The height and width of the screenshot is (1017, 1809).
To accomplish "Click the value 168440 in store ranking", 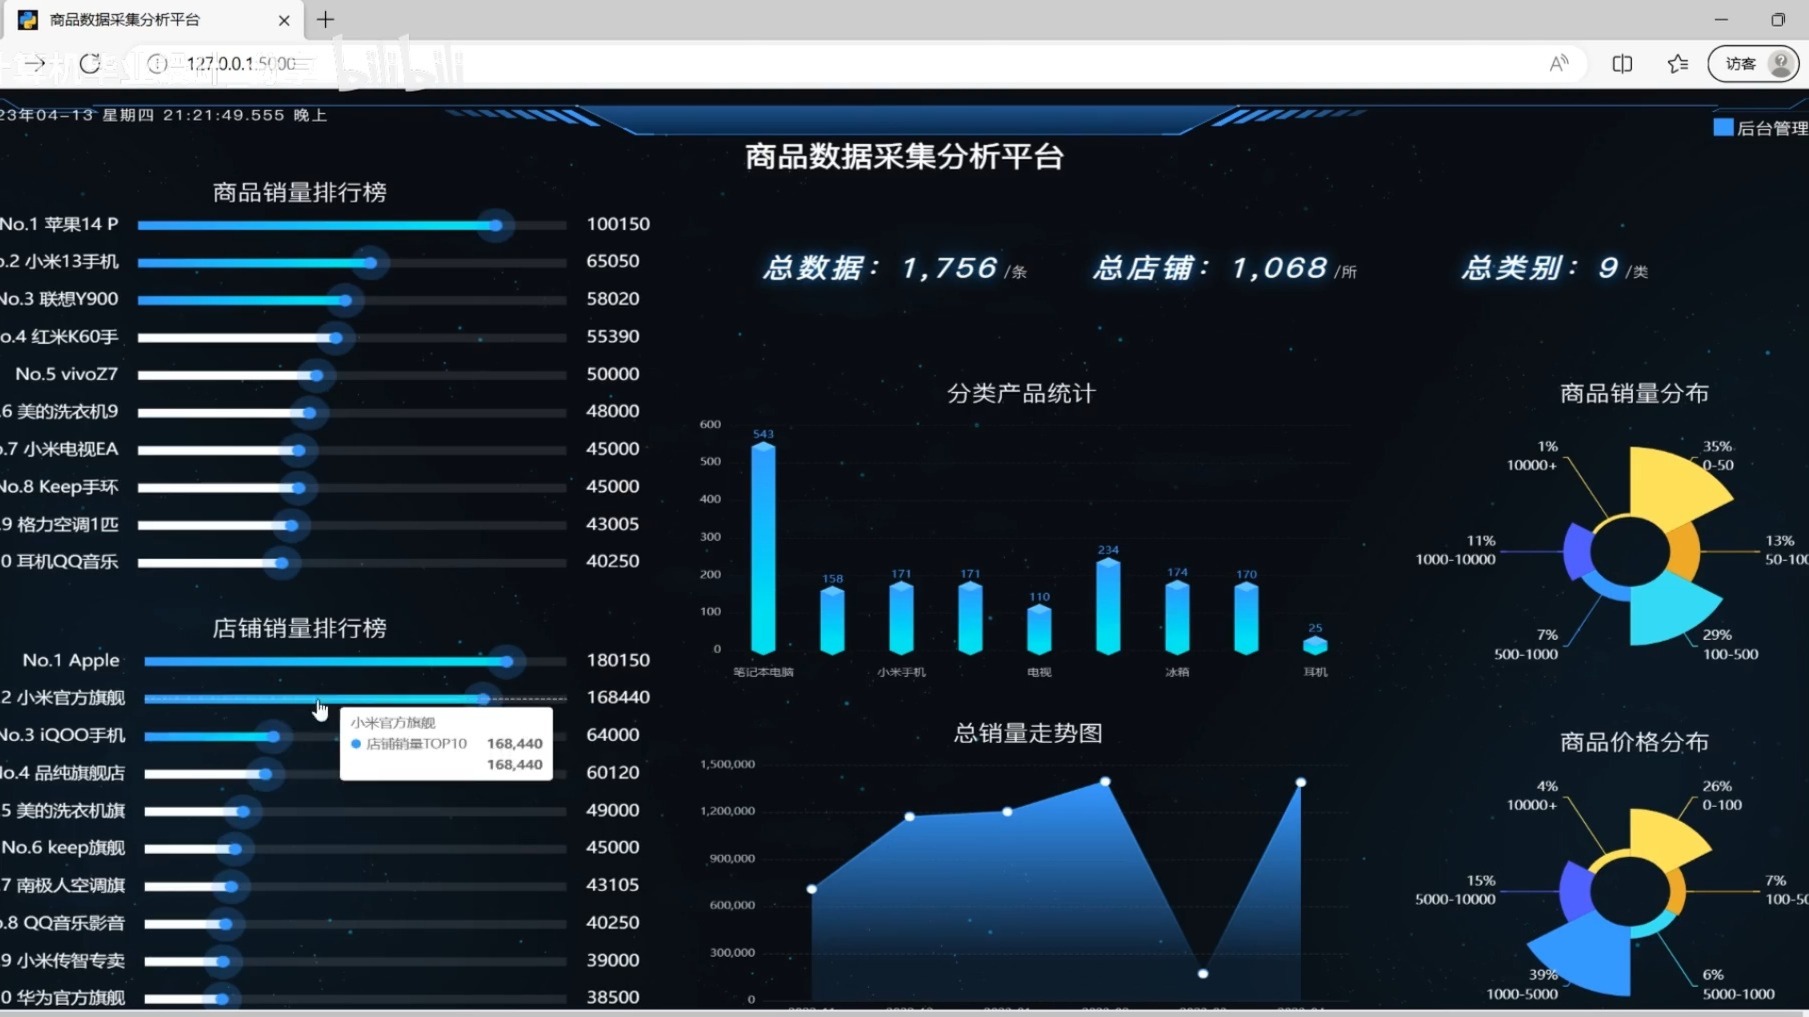I will [618, 697].
